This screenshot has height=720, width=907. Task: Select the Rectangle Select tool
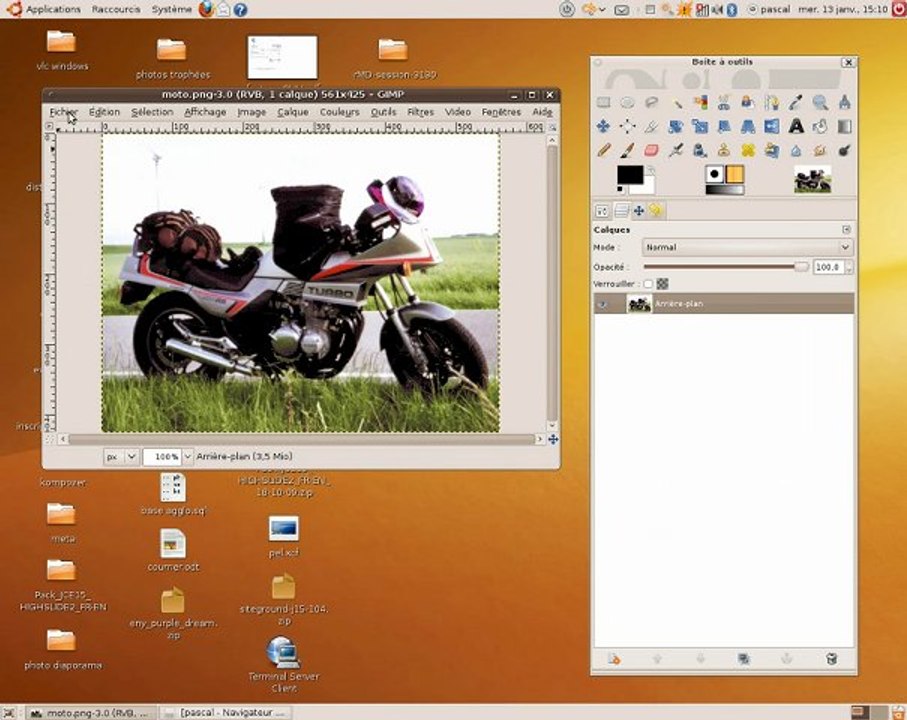[x=603, y=102]
